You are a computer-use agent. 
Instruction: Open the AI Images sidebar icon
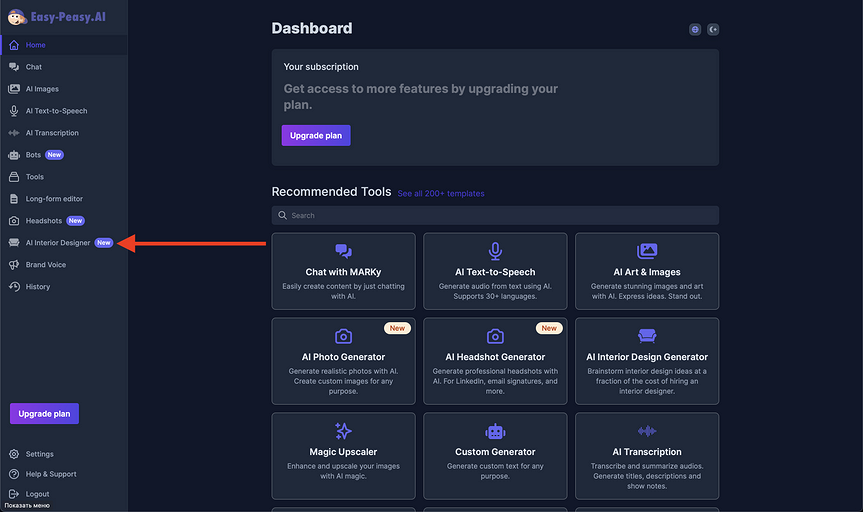click(14, 89)
